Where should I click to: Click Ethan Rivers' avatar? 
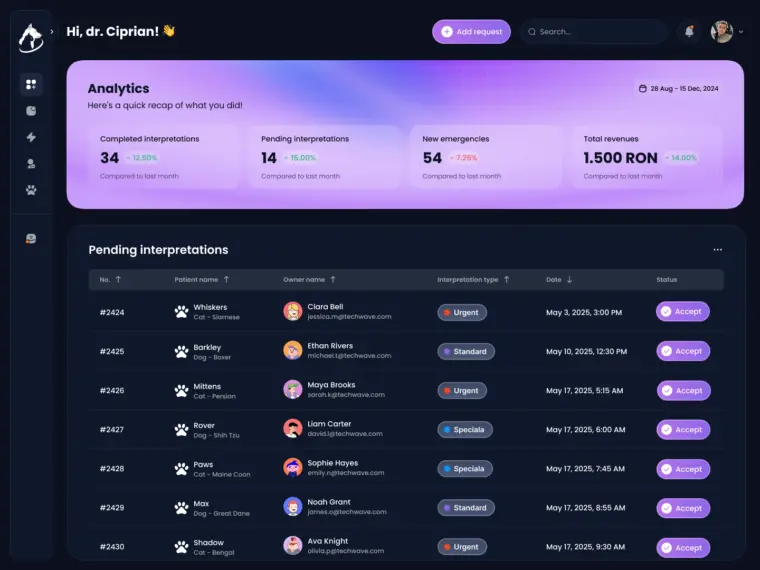293,350
